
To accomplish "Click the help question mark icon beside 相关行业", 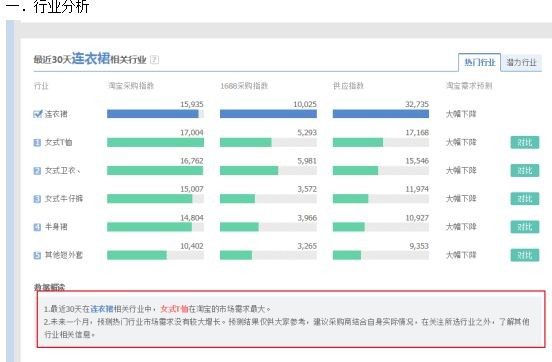I will (154, 60).
